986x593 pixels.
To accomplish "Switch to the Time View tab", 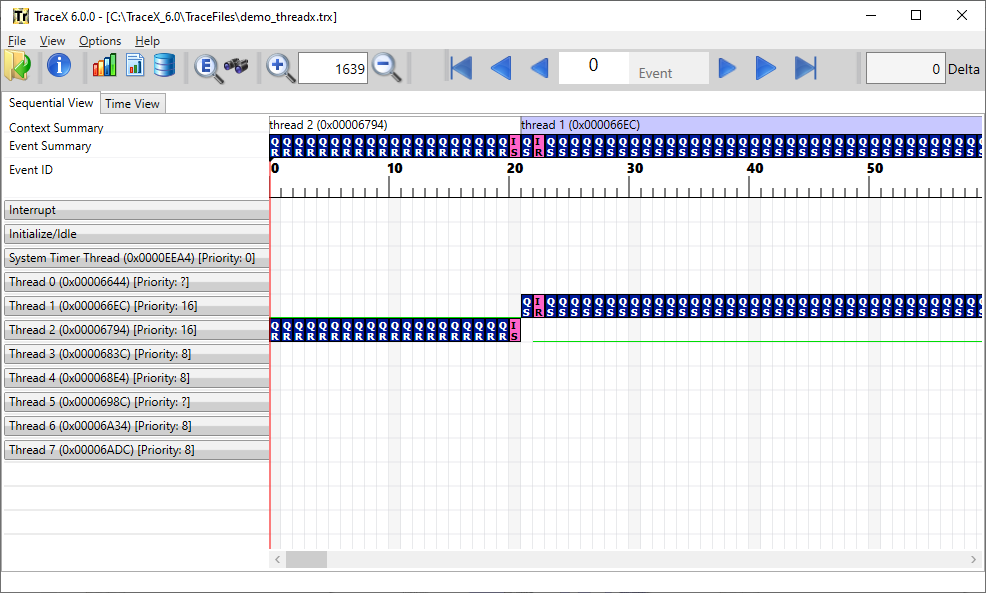I will (x=132, y=103).
